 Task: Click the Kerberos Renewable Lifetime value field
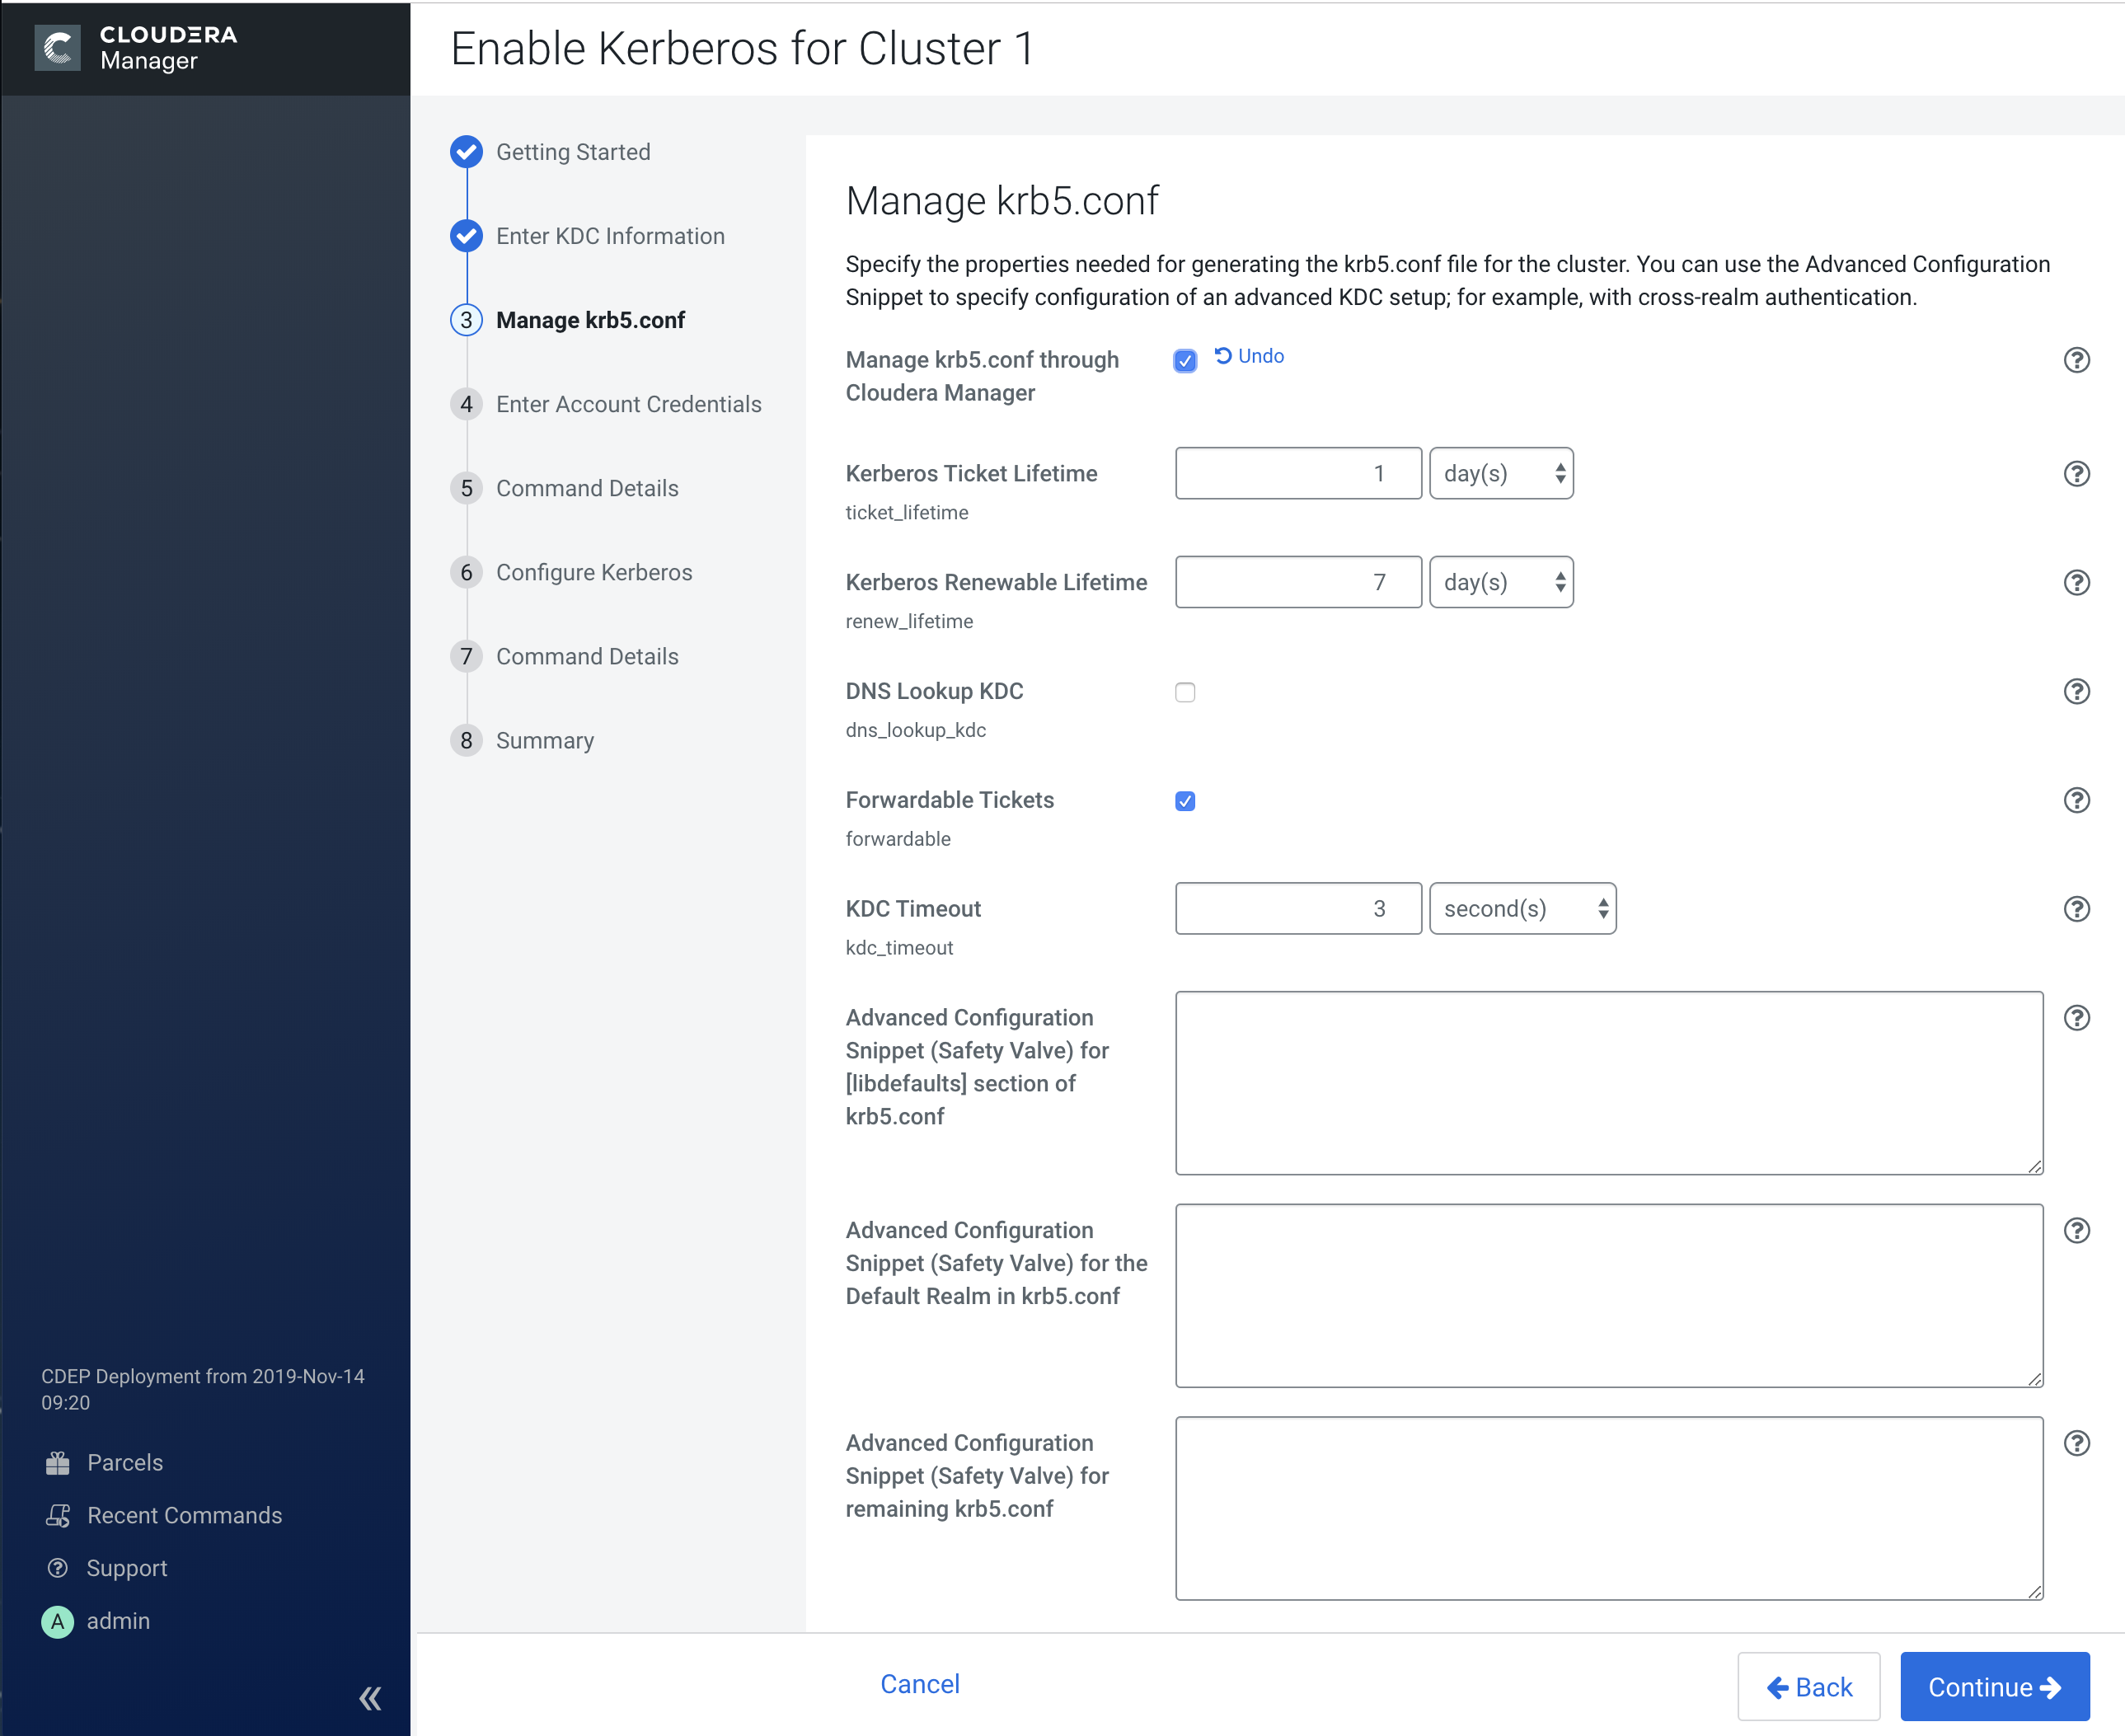tap(1297, 583)
